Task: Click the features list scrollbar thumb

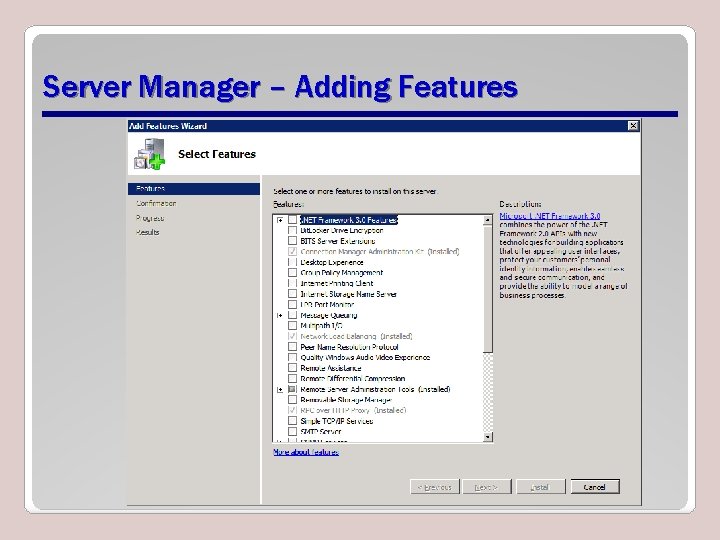Action: pyautogui.click(x=488, y=289)
